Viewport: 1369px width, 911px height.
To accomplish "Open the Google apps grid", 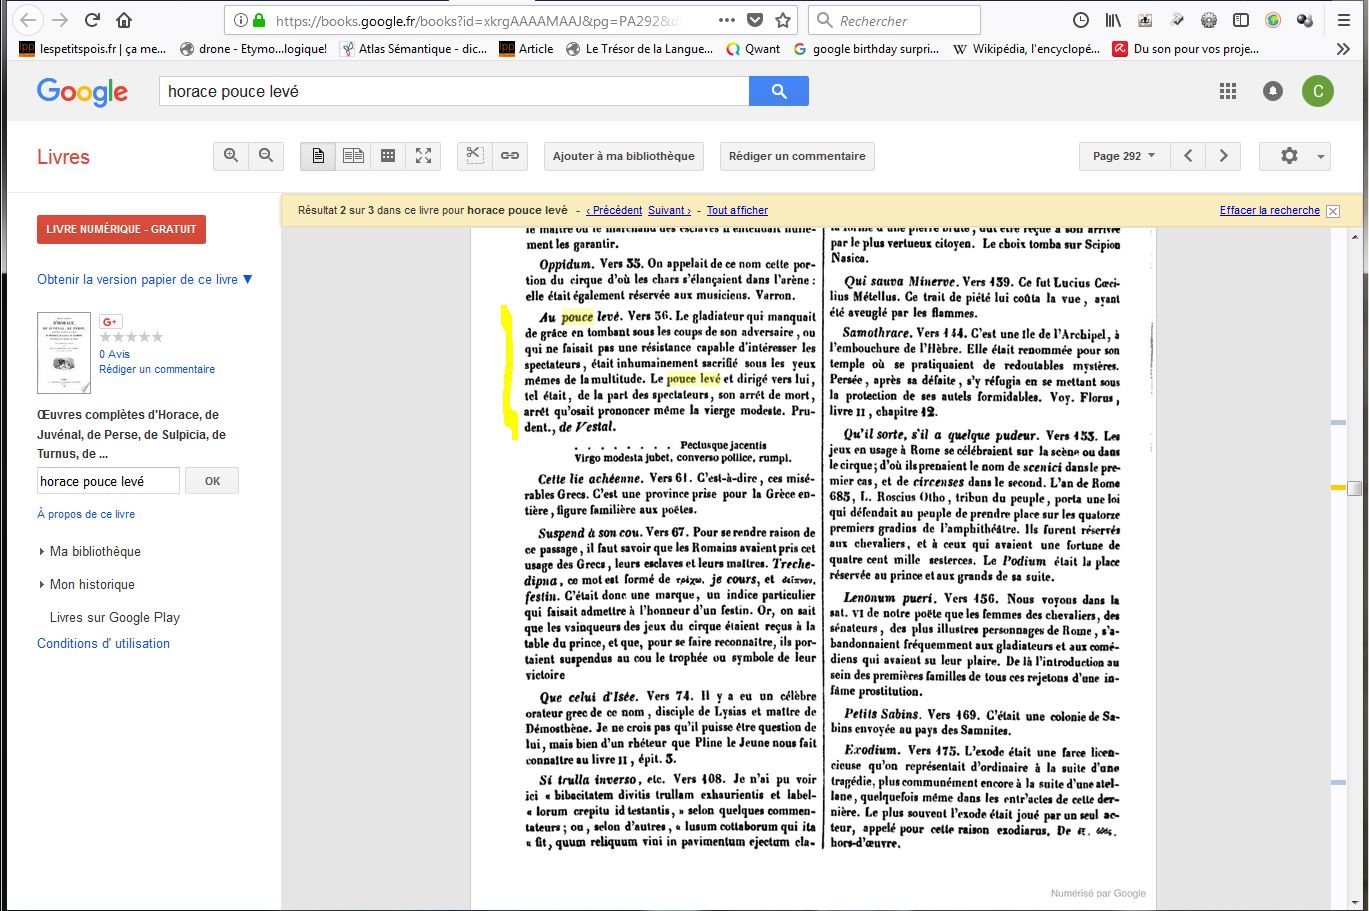I will (1228, 91).
